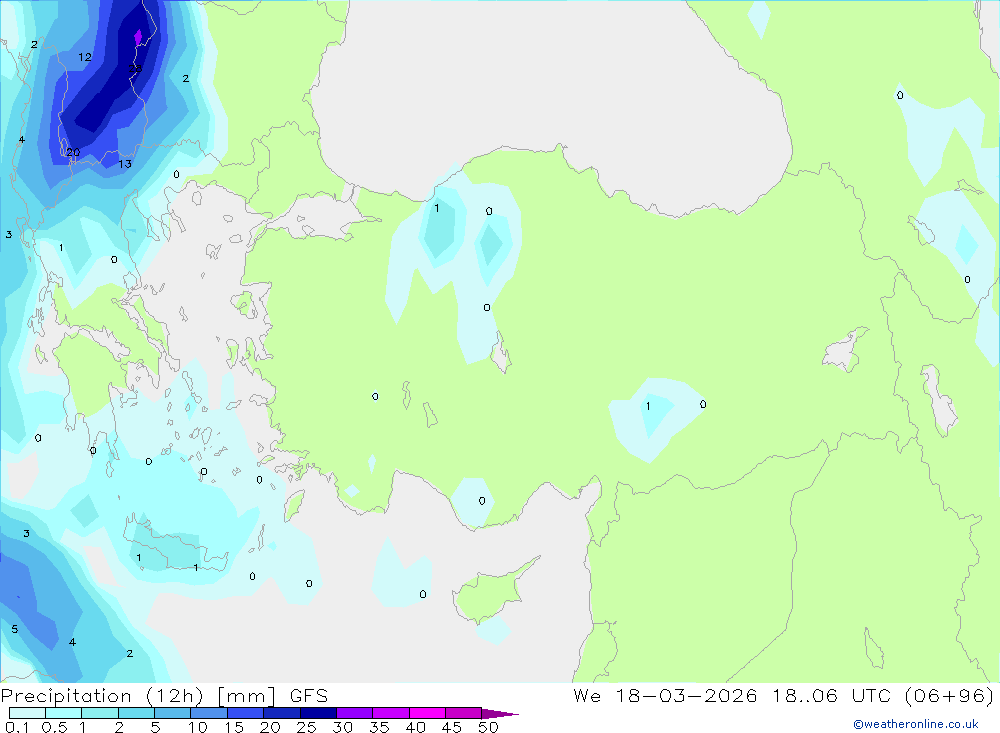This screenshot has height=733, width=1000.
Task: Click the 'We 18-03-2026 18..06 UTC (06+96)' date label
Action: pos(784,696)
